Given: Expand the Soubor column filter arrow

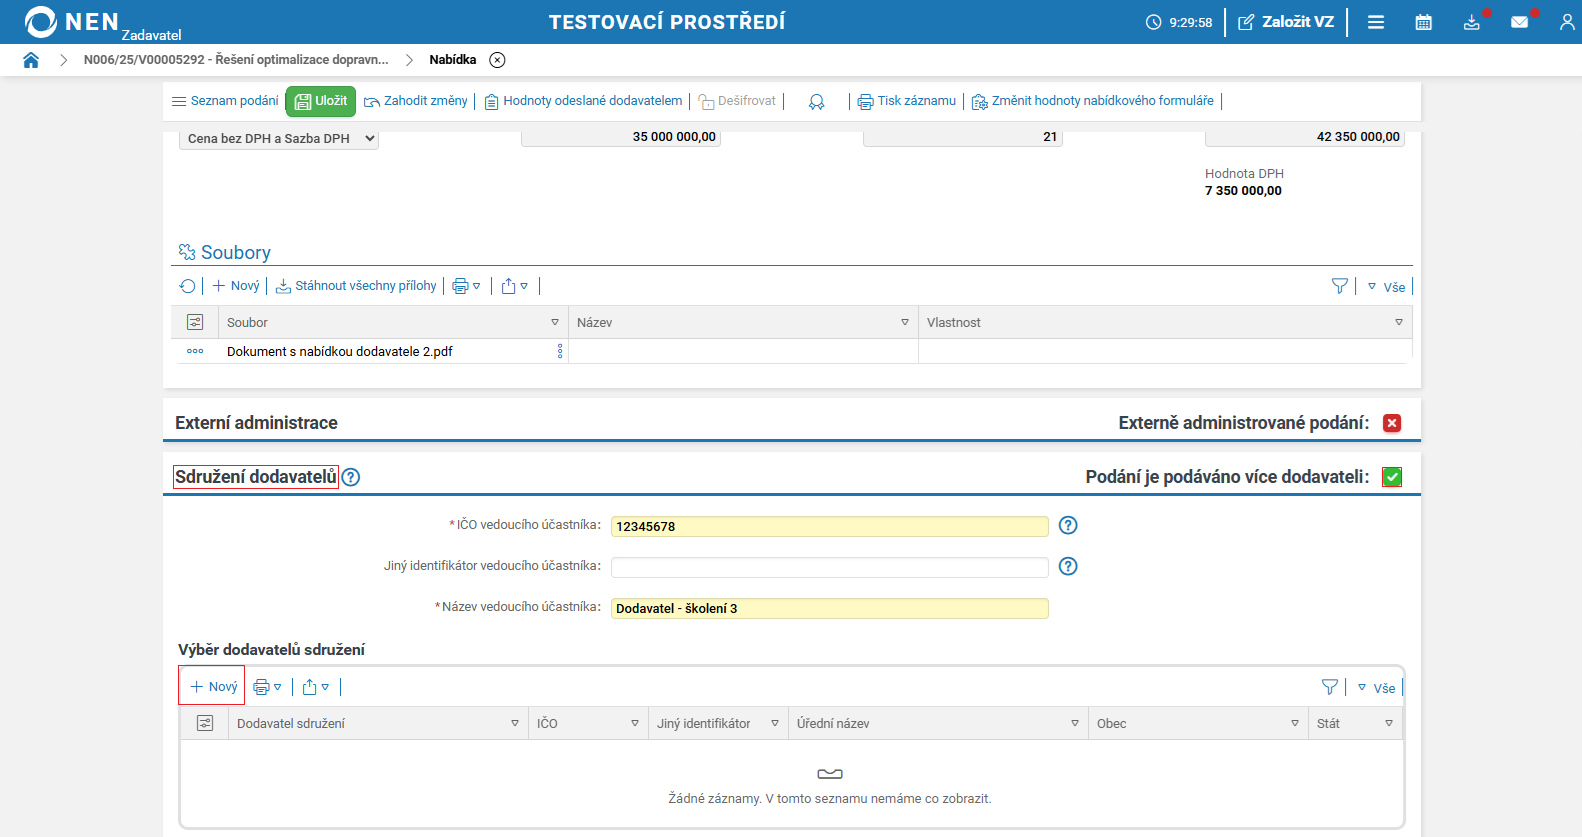Looking at the screenshot, I should (555, 322).
